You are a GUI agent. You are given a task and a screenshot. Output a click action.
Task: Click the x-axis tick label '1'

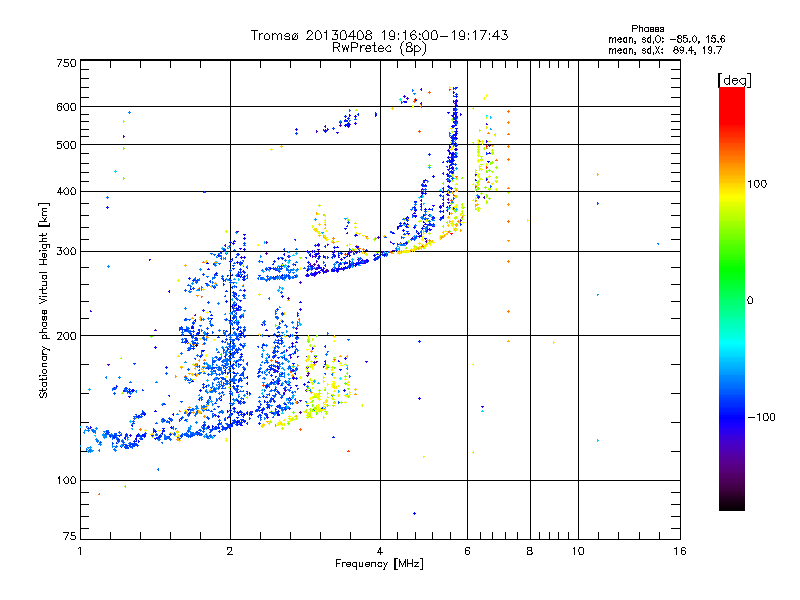coord(80,551)
